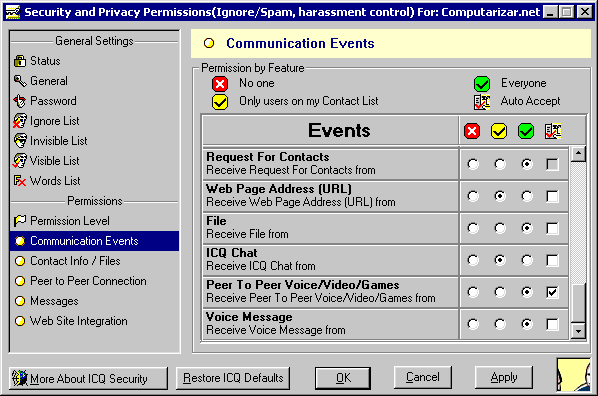Open the General settings page

tap(95, 81)
